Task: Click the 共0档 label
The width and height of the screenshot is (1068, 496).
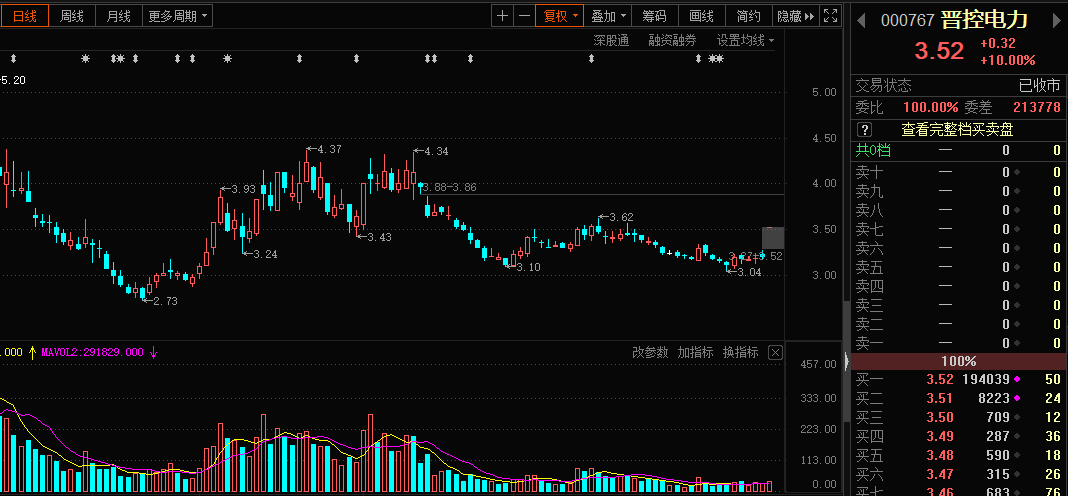Action: (873, 151)
